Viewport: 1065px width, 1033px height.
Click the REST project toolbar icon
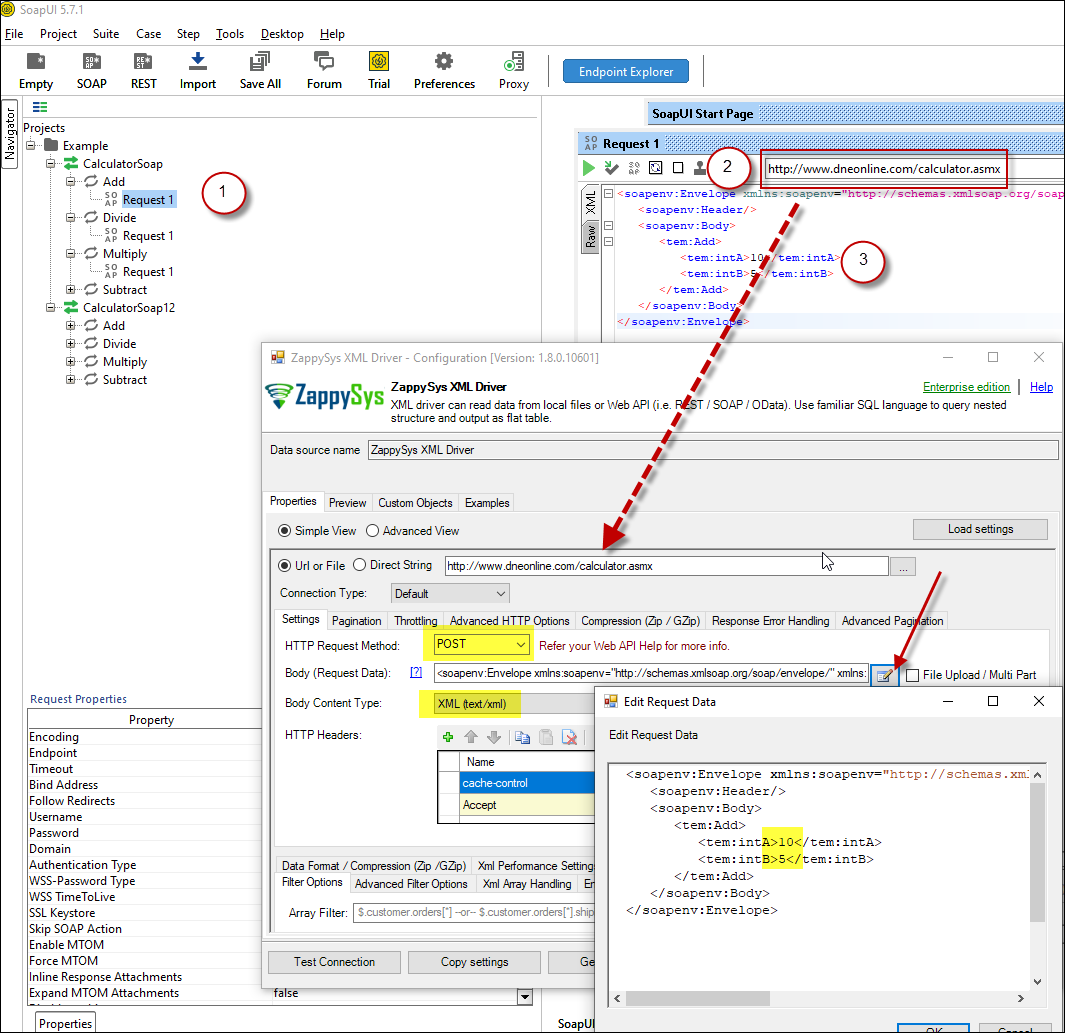(143, 62)
